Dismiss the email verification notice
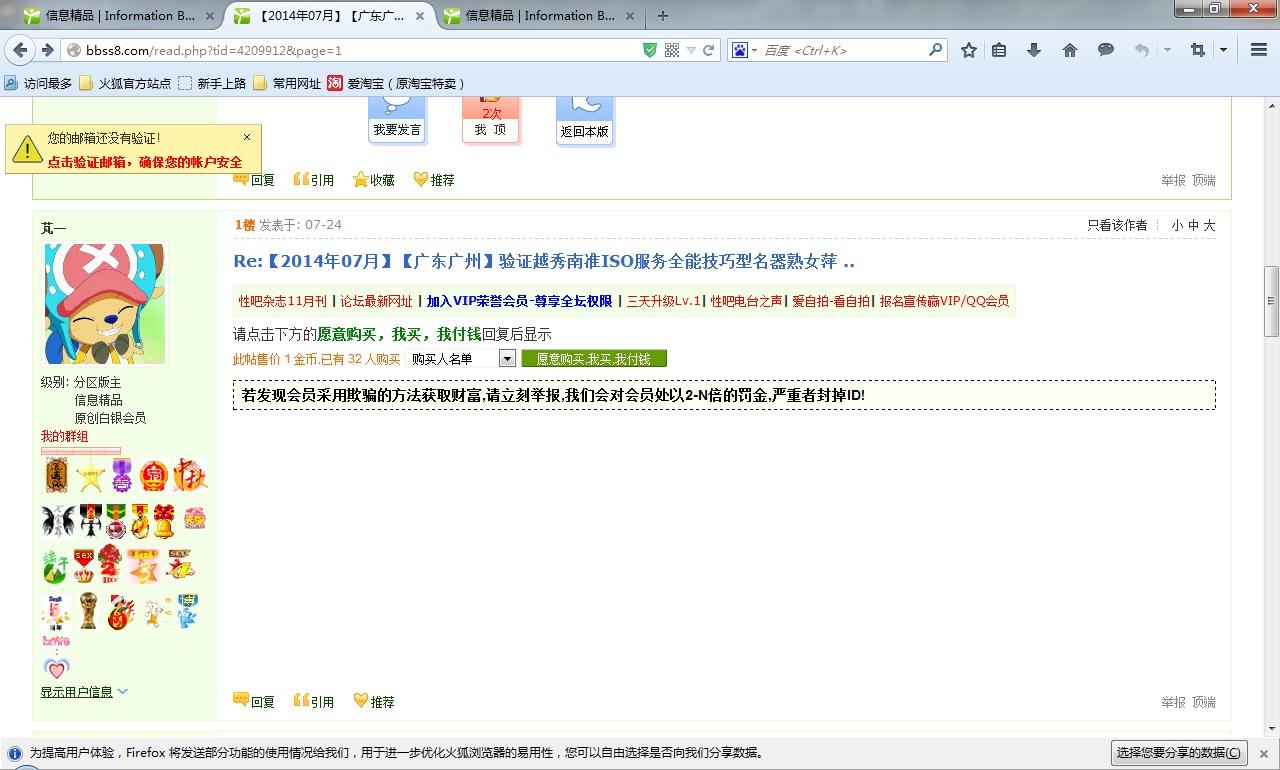The image size is (1280, 770). pyautogui.click(x=247, y=137)
